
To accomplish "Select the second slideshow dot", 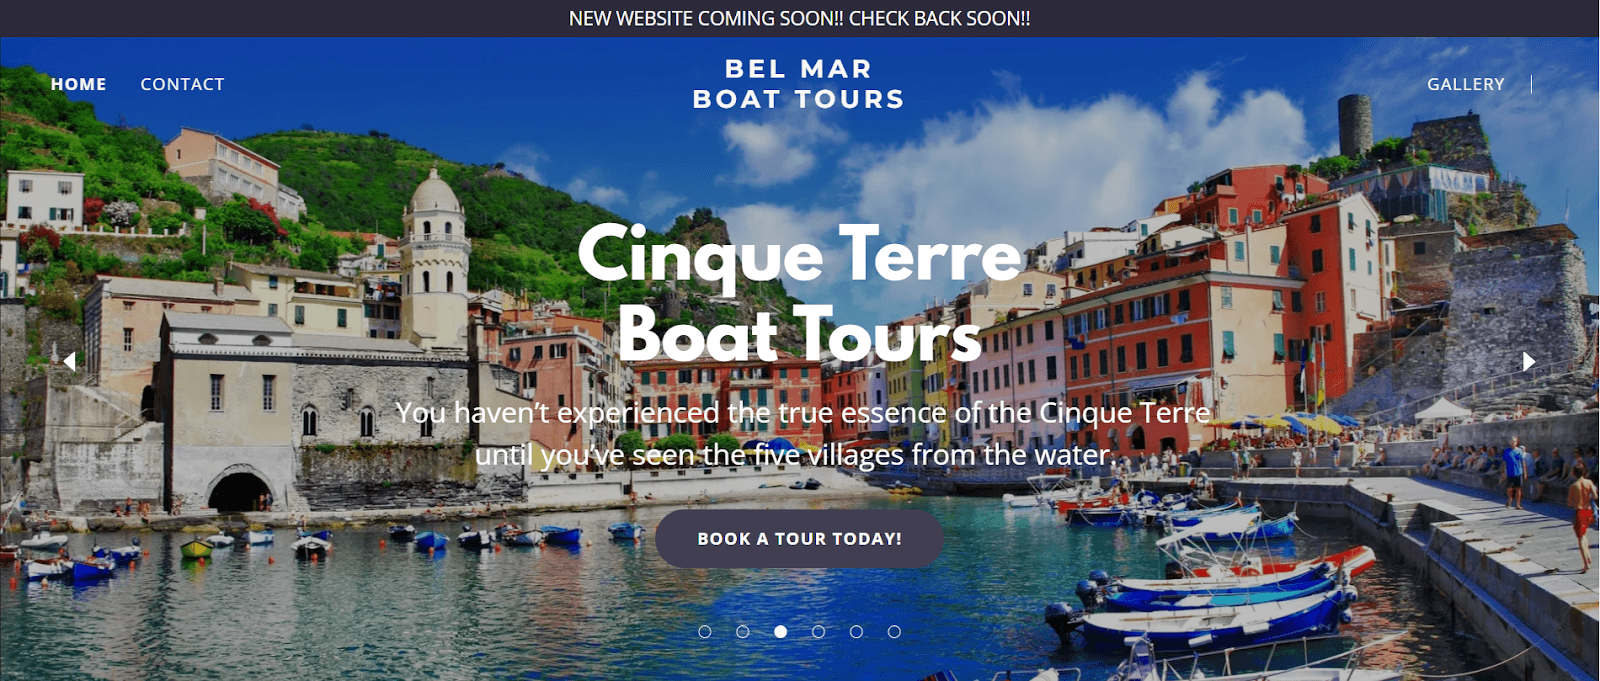I will point(743,632).
